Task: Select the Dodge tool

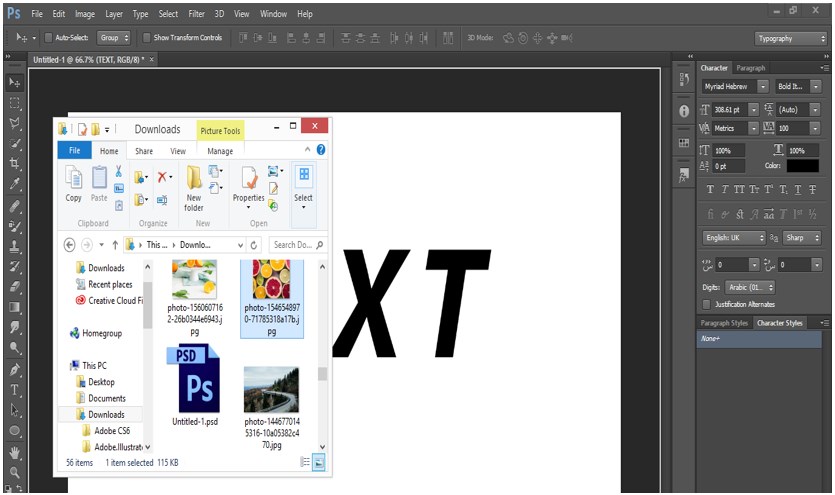Action: [x=14, y=348]
